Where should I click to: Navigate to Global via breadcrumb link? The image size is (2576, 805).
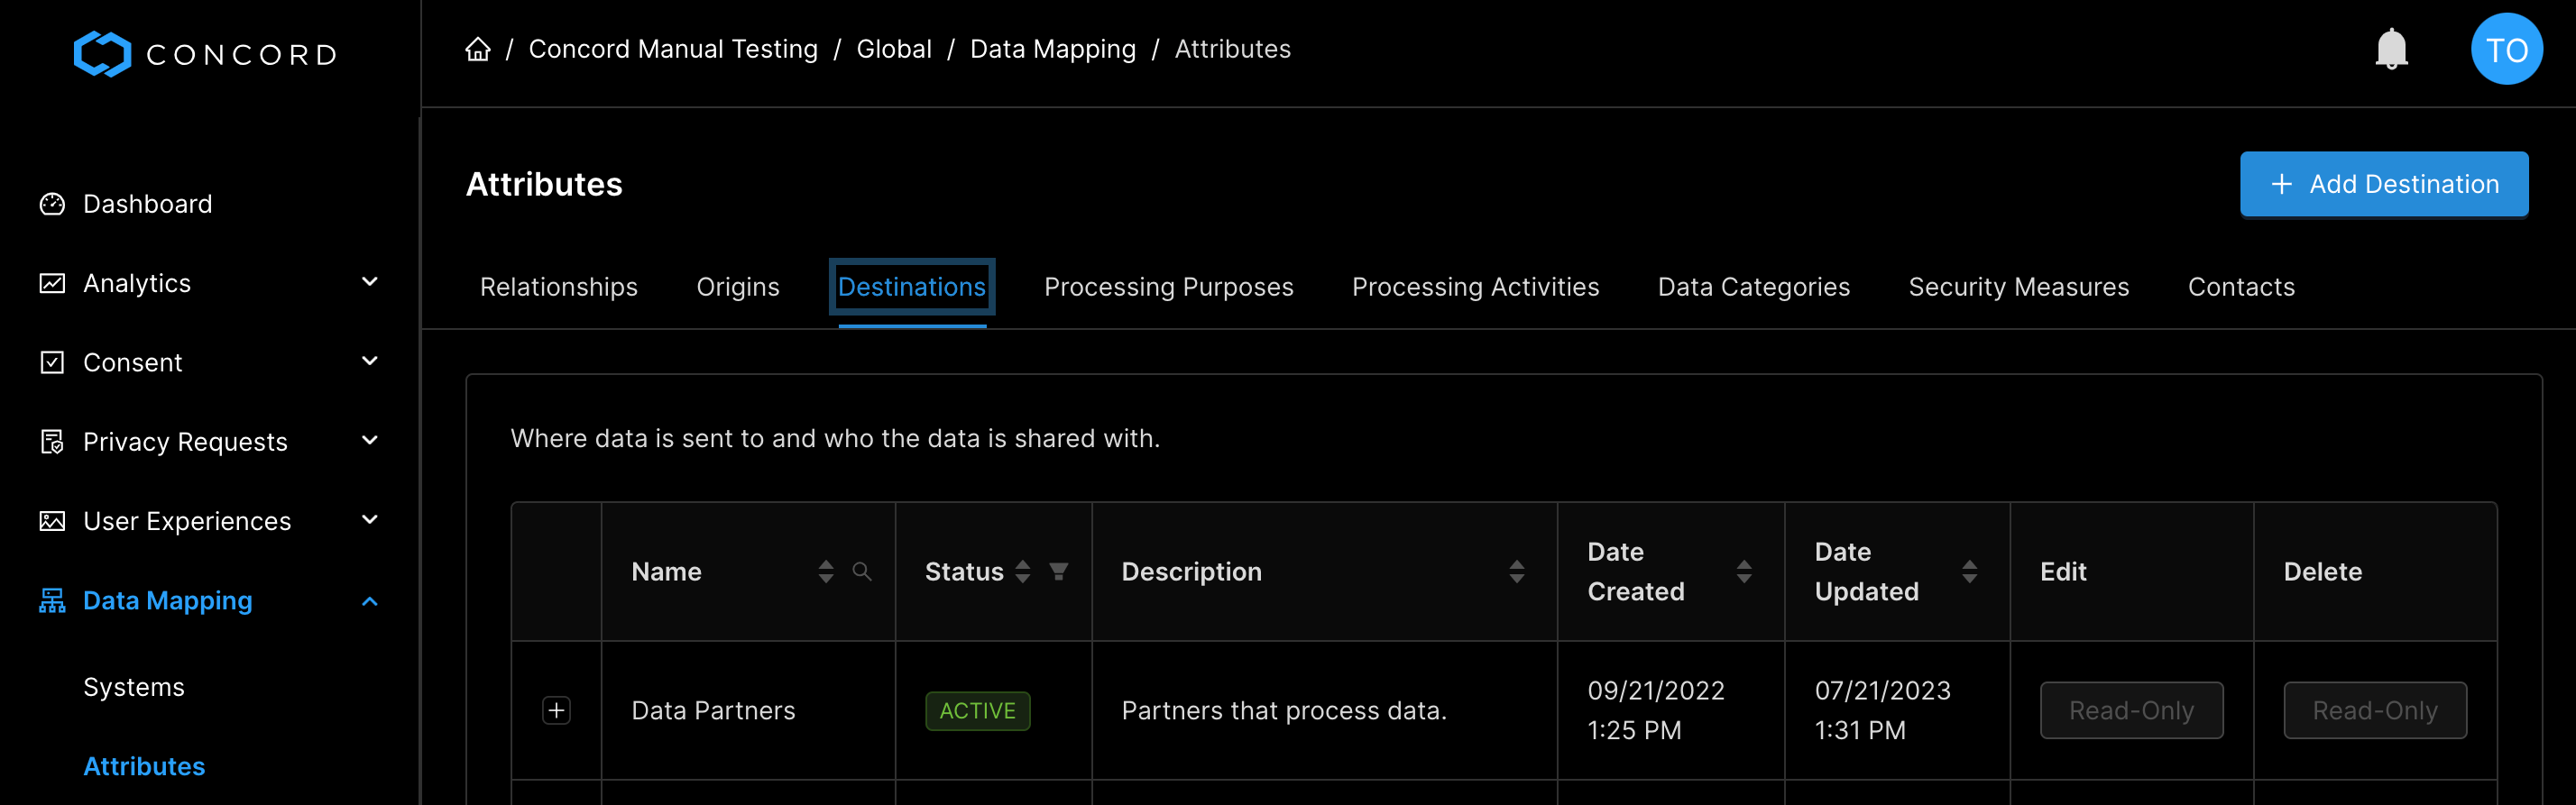[x=893, y=48]
